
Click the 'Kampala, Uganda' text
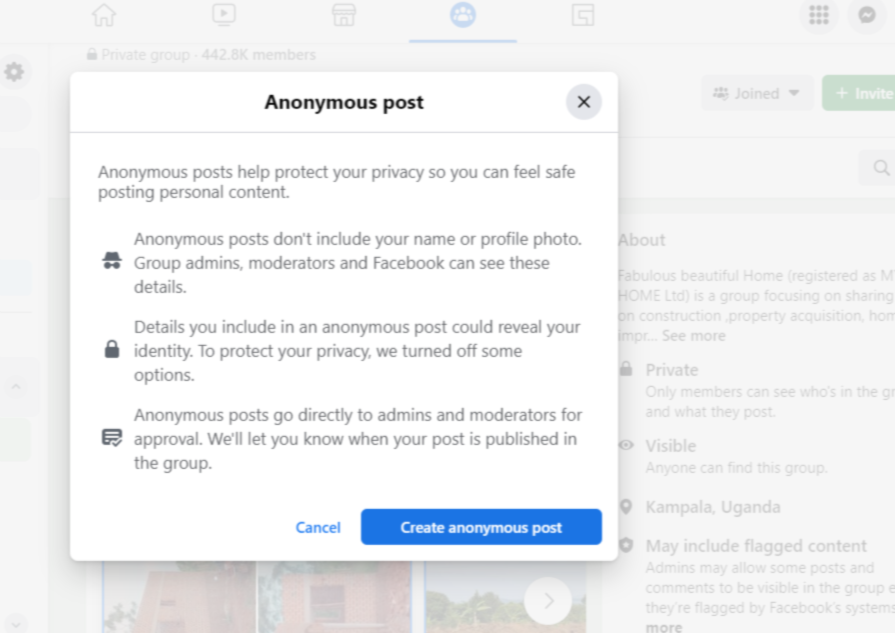point(713,507)
